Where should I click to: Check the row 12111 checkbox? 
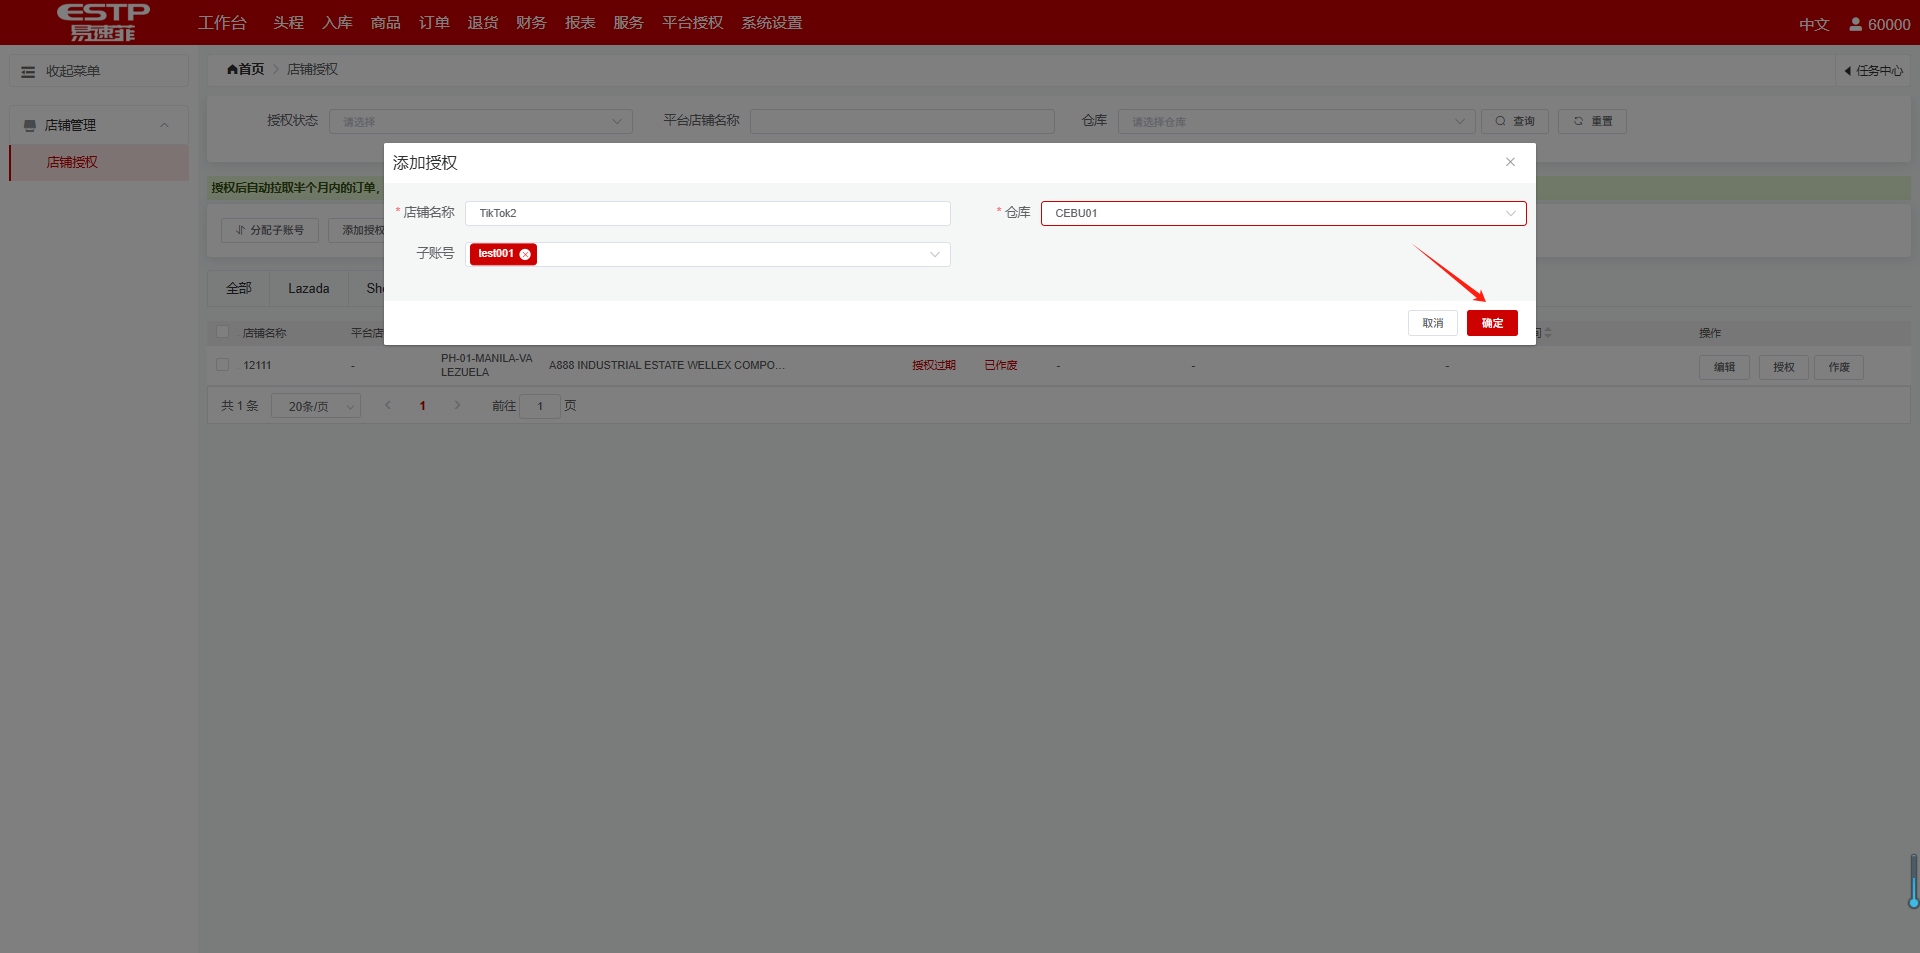[x=223, y=365]
